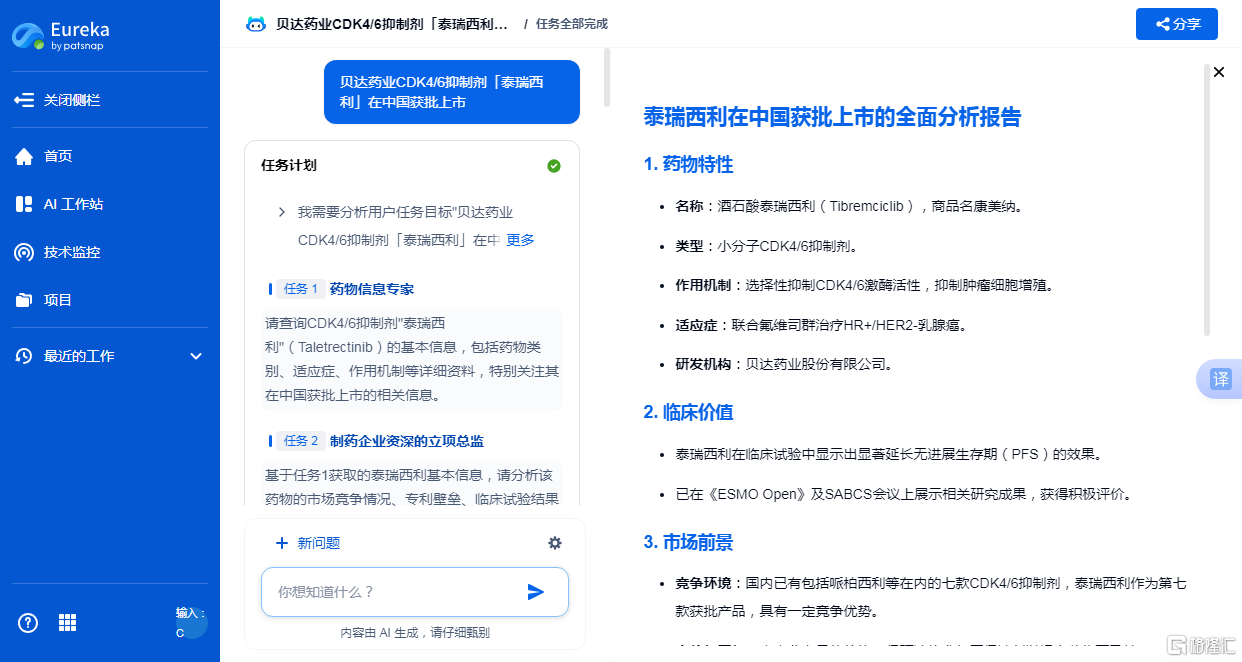Click the chat panel vertical scrollbar
This screenshot has width=1242, height=662.
click(607, 78)
